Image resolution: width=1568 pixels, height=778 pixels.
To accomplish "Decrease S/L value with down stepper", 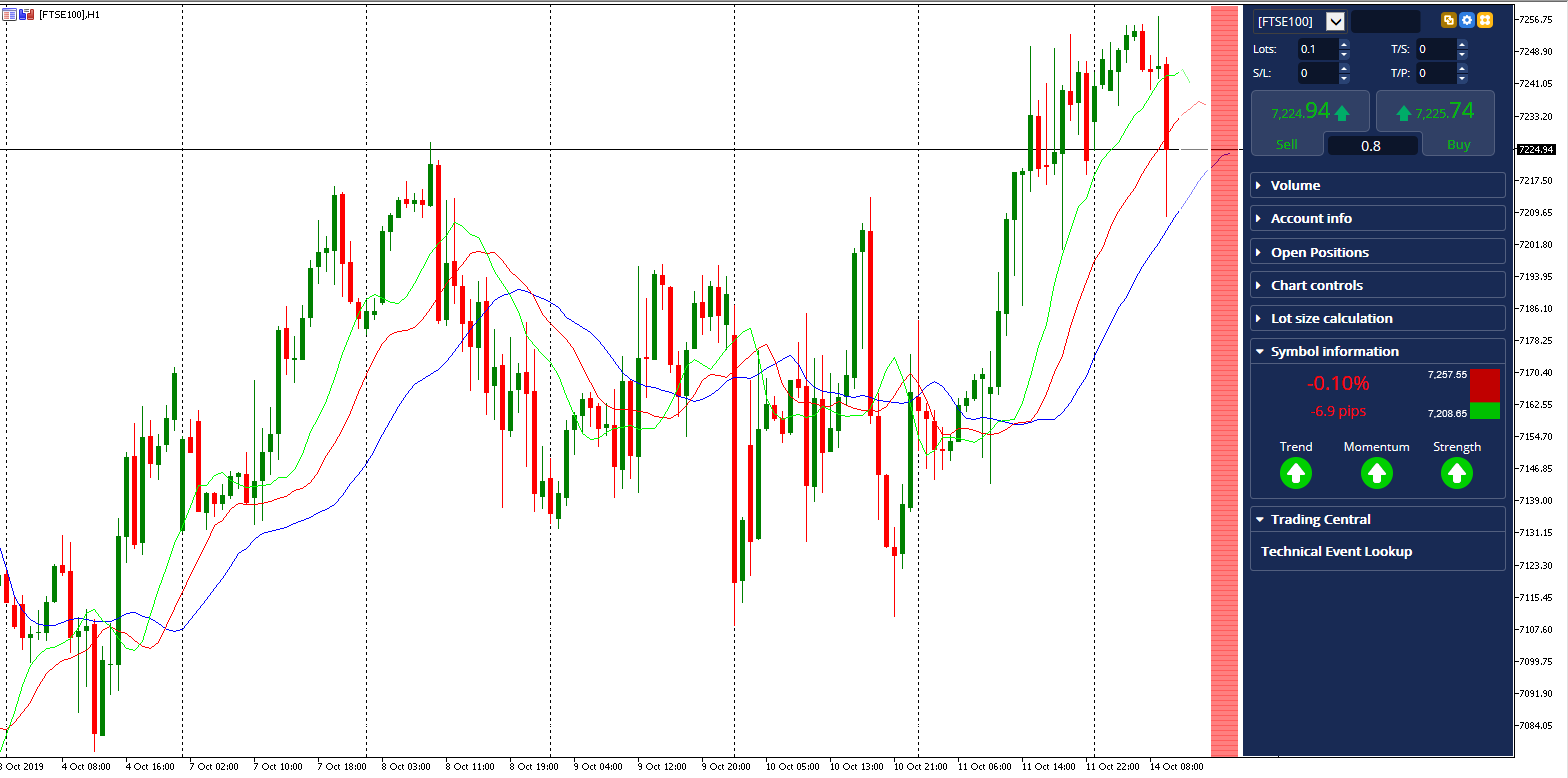I will tap(1344, 78).
